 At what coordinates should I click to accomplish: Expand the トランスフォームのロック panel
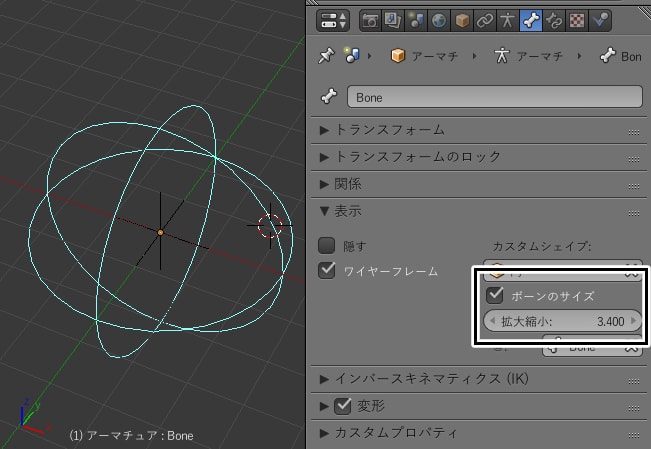pos(324,157)
